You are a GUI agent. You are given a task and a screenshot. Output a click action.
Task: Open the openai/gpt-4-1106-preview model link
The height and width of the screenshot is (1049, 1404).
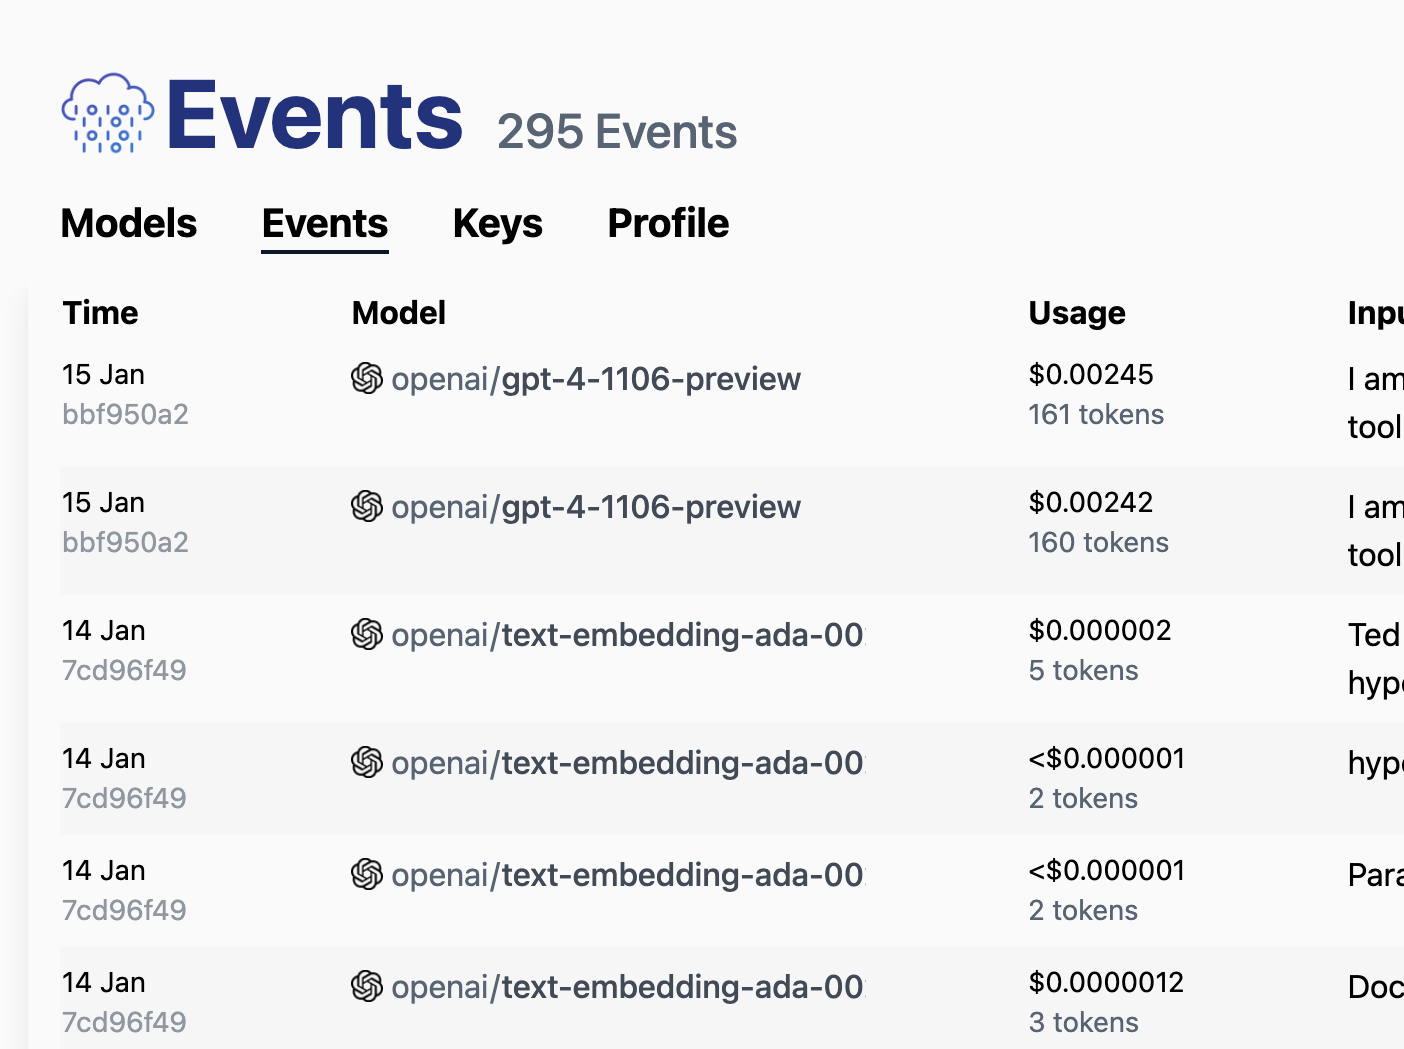click(597, 379)
